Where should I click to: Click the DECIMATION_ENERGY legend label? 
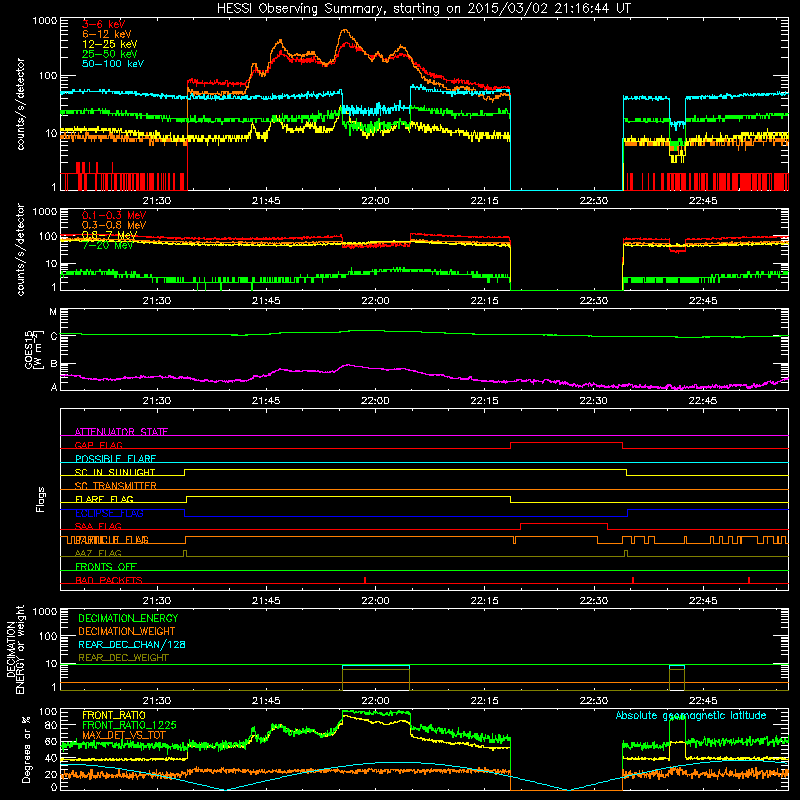coord(128,618)
